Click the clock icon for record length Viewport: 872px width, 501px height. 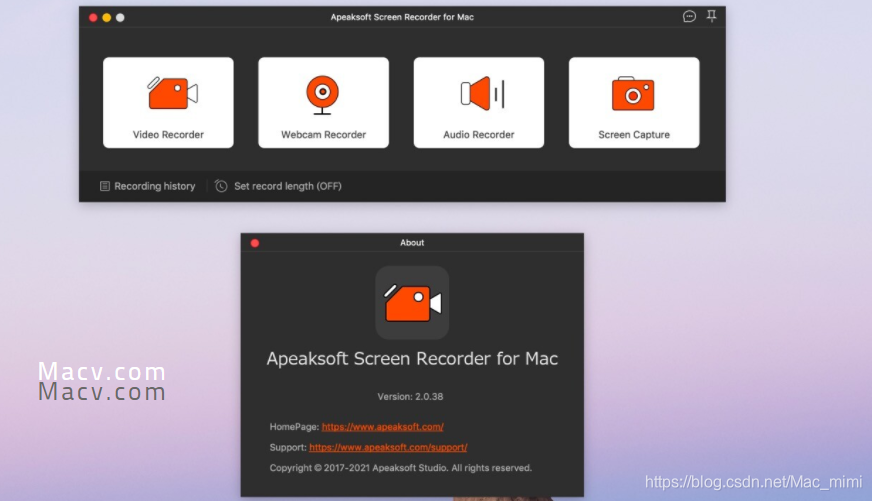pos(221,186)
